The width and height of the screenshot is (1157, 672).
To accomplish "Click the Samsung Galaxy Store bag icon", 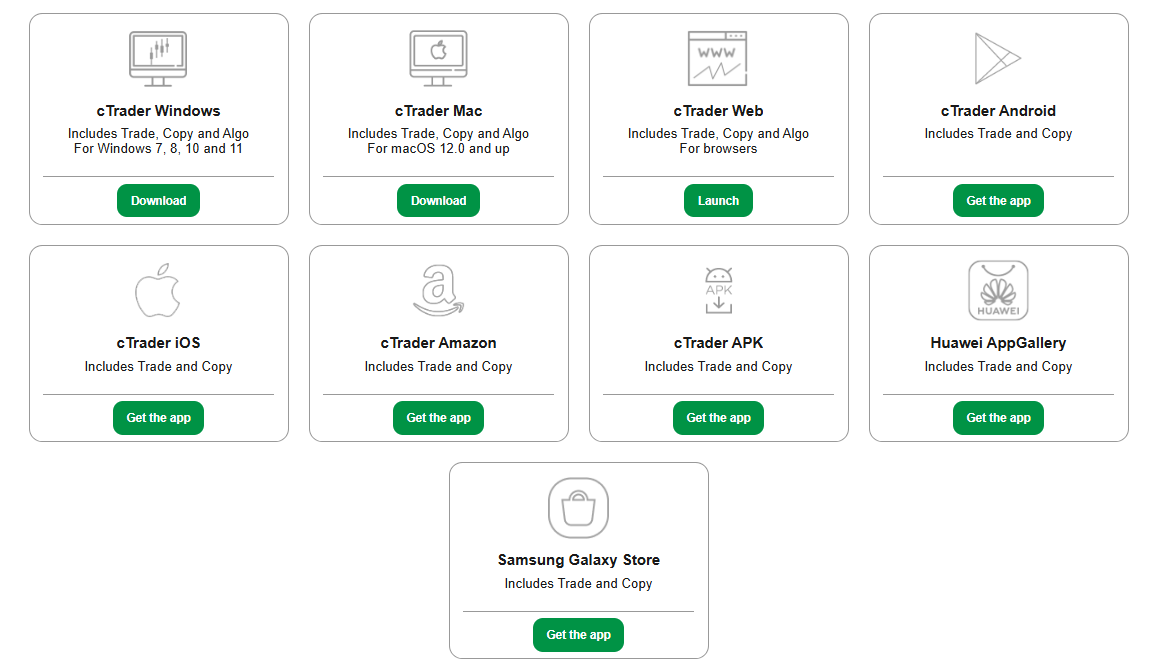I will 578,507.
